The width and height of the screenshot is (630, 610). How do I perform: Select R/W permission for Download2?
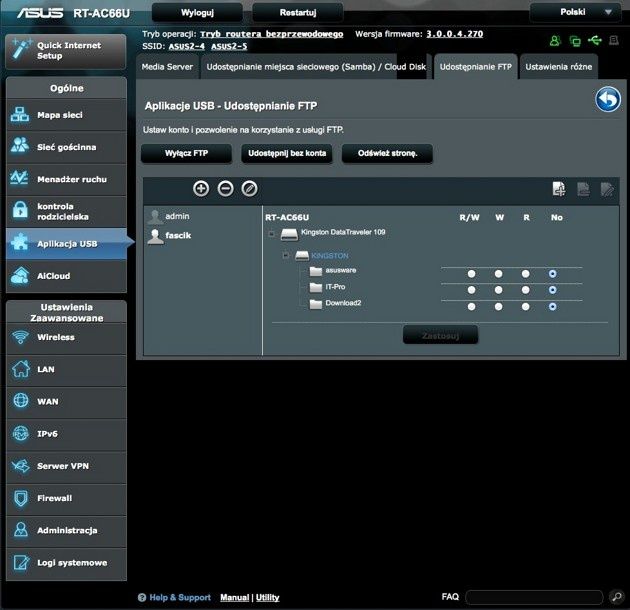pos(471,307)
